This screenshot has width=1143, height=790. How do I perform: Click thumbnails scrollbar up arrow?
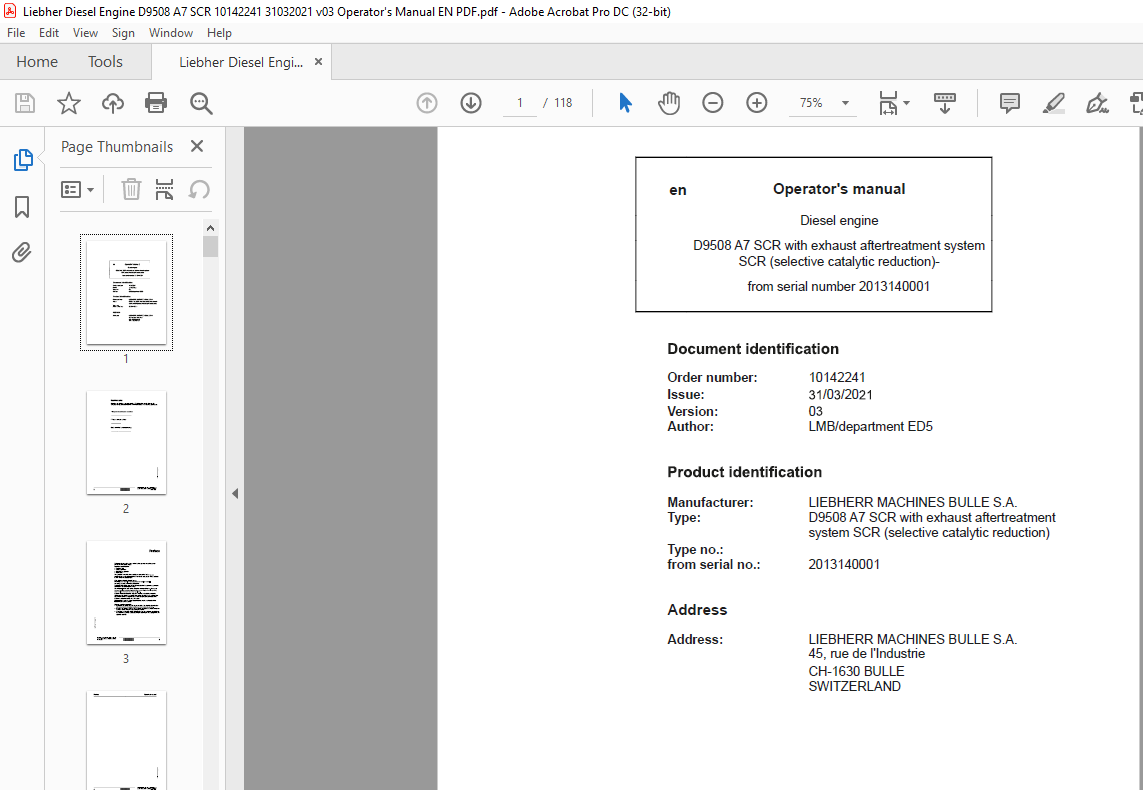(x=210, y=228)
